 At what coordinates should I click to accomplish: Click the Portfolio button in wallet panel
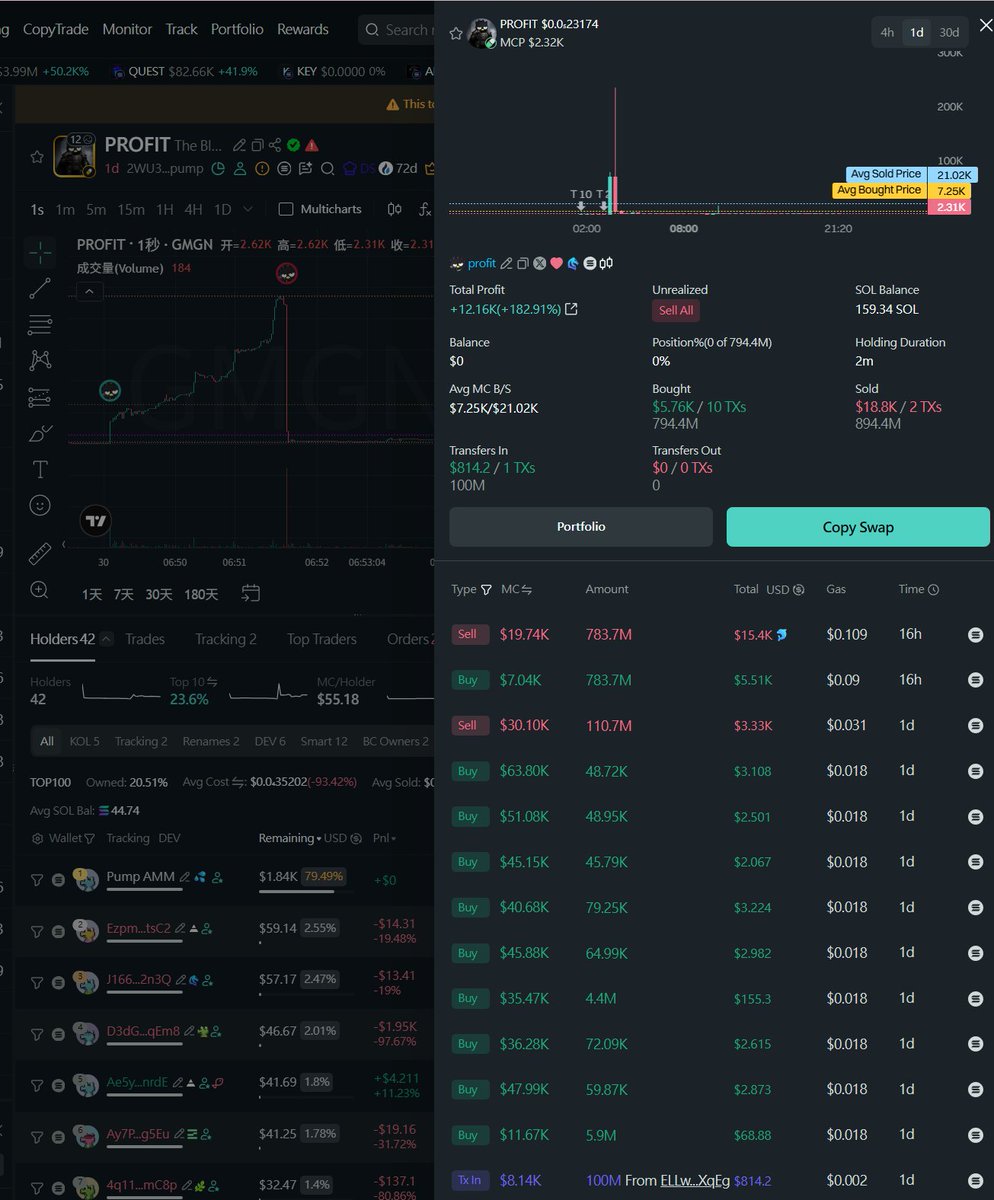pos(581,527)
